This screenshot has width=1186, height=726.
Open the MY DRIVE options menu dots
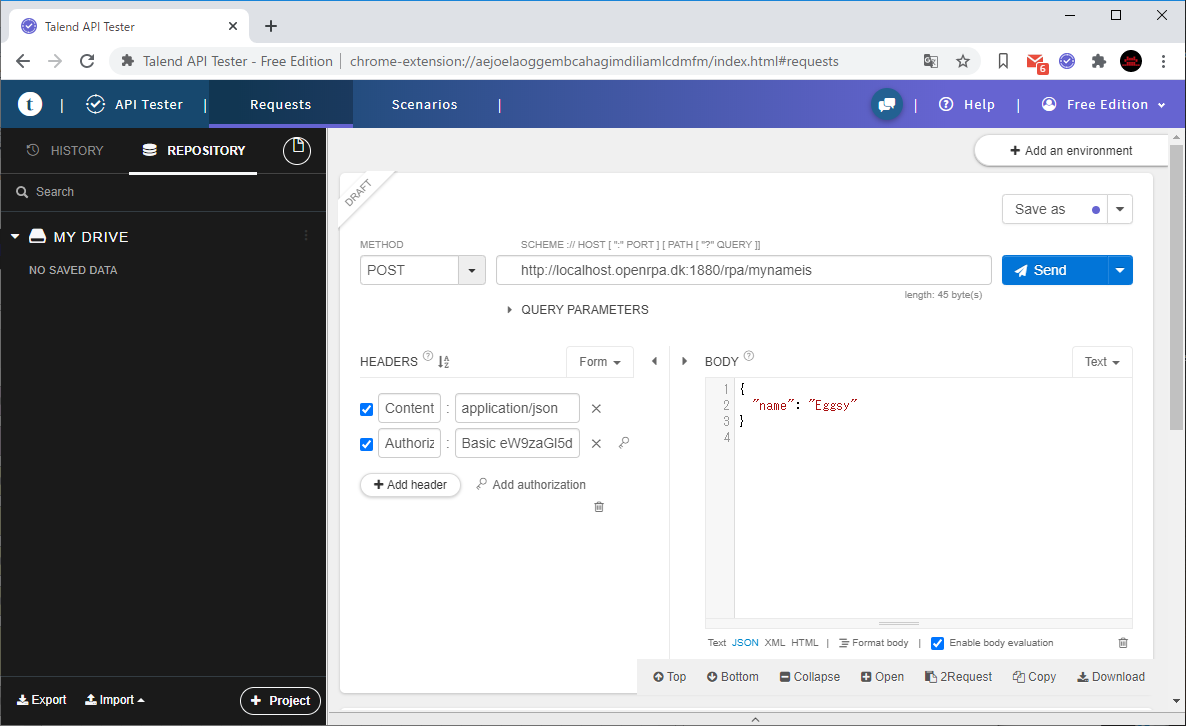point(306,236)
